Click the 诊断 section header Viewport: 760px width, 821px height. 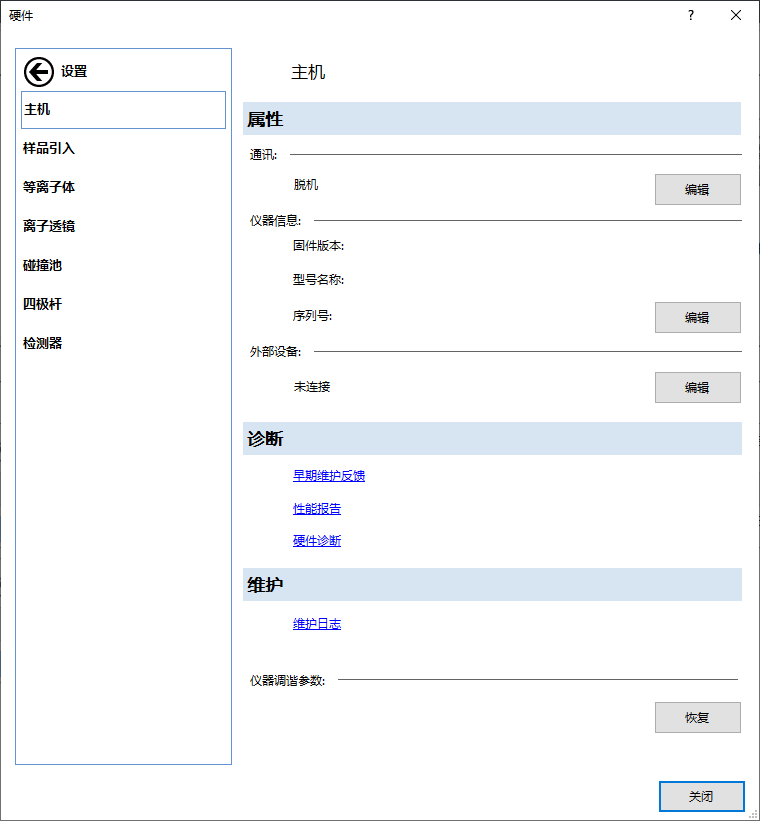point(492,438)
